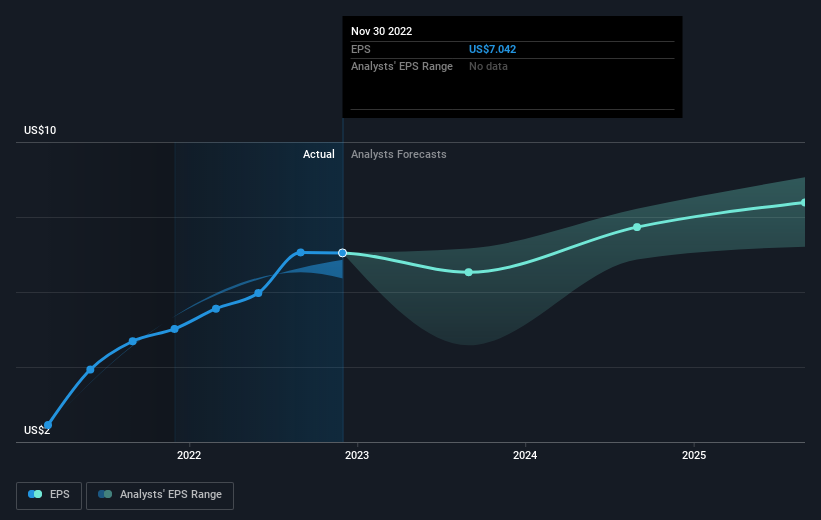Image resolution: width=821 pixels, height=520 pixels.
Task: Click the No data text in tooltip
Action: tap(488, 67)
